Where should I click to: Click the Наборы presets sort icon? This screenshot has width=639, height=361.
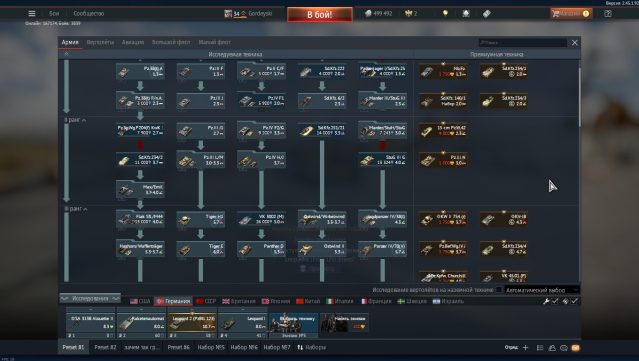point(300,347)
